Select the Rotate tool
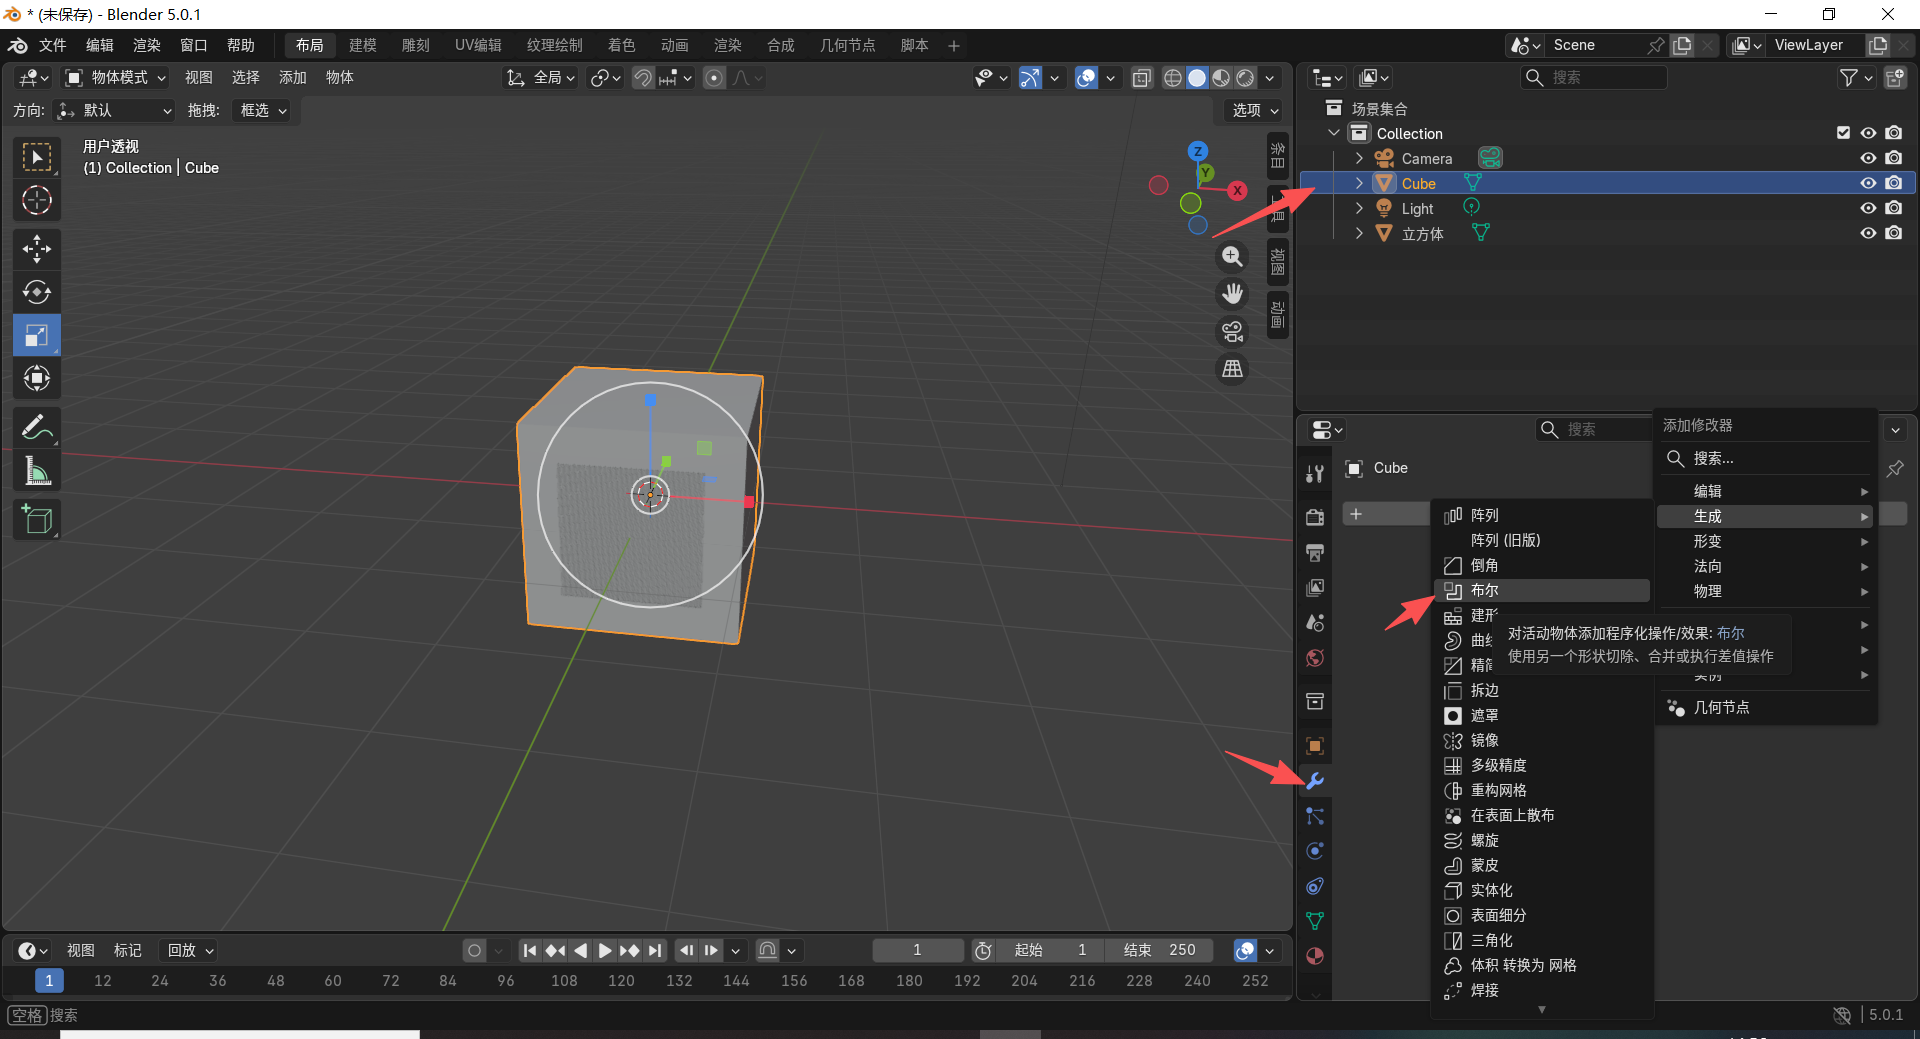Image resolution: width=1920 pixels, height=1039 pixels. [x=37, y=292]
